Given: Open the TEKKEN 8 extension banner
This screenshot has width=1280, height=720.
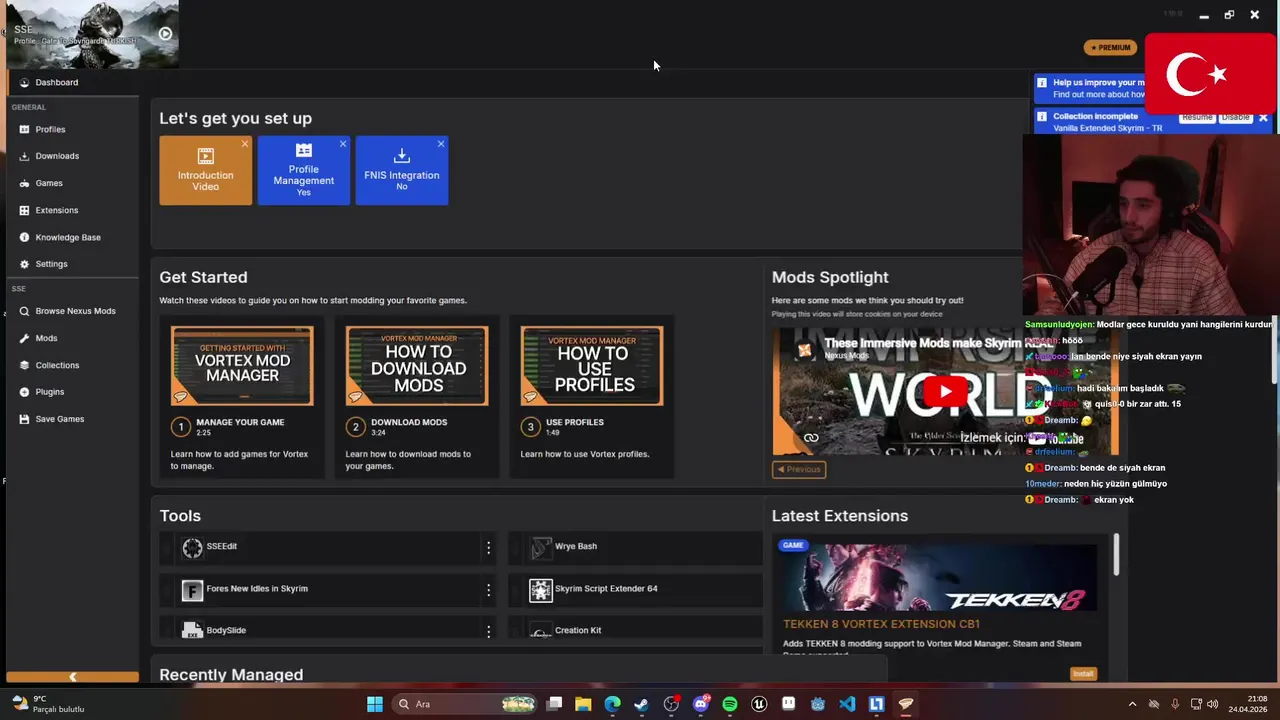Looking at the screenshot, I should [940, 575].
